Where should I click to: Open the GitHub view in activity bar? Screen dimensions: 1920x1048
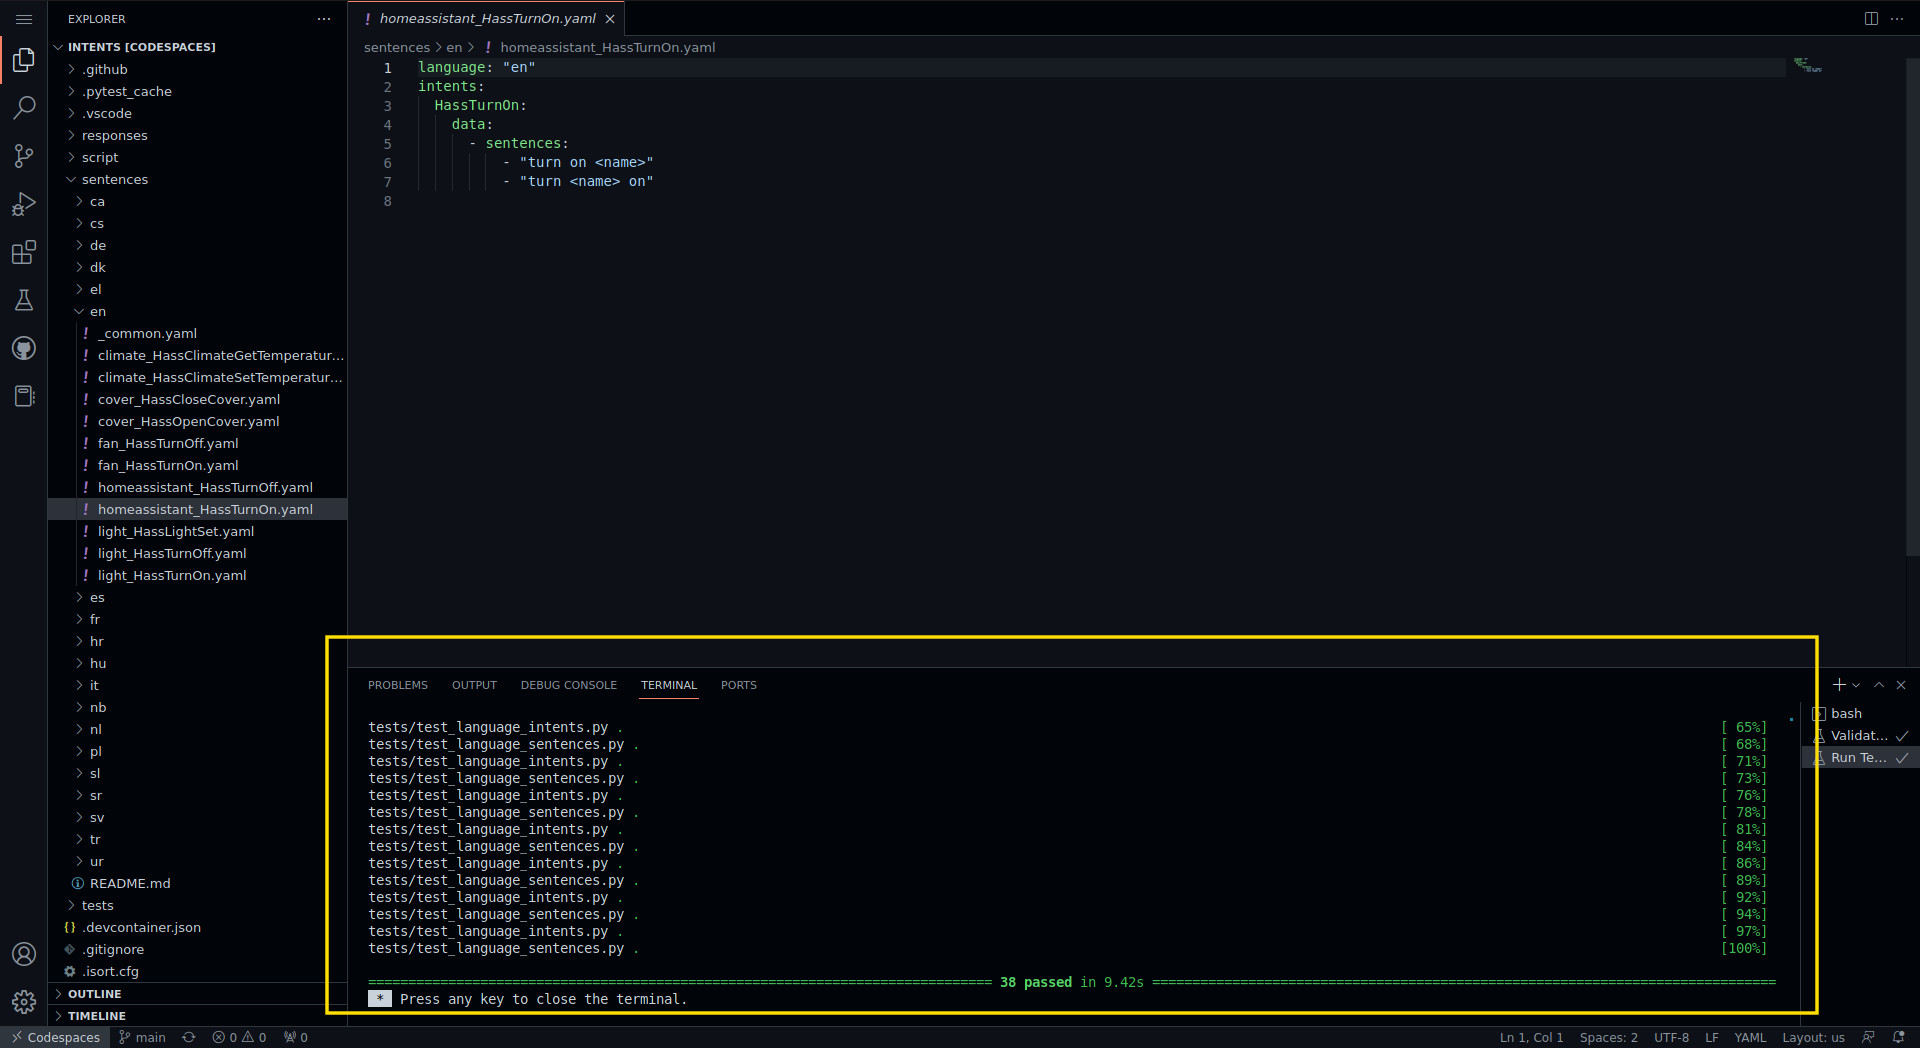(x=24, y=348)
